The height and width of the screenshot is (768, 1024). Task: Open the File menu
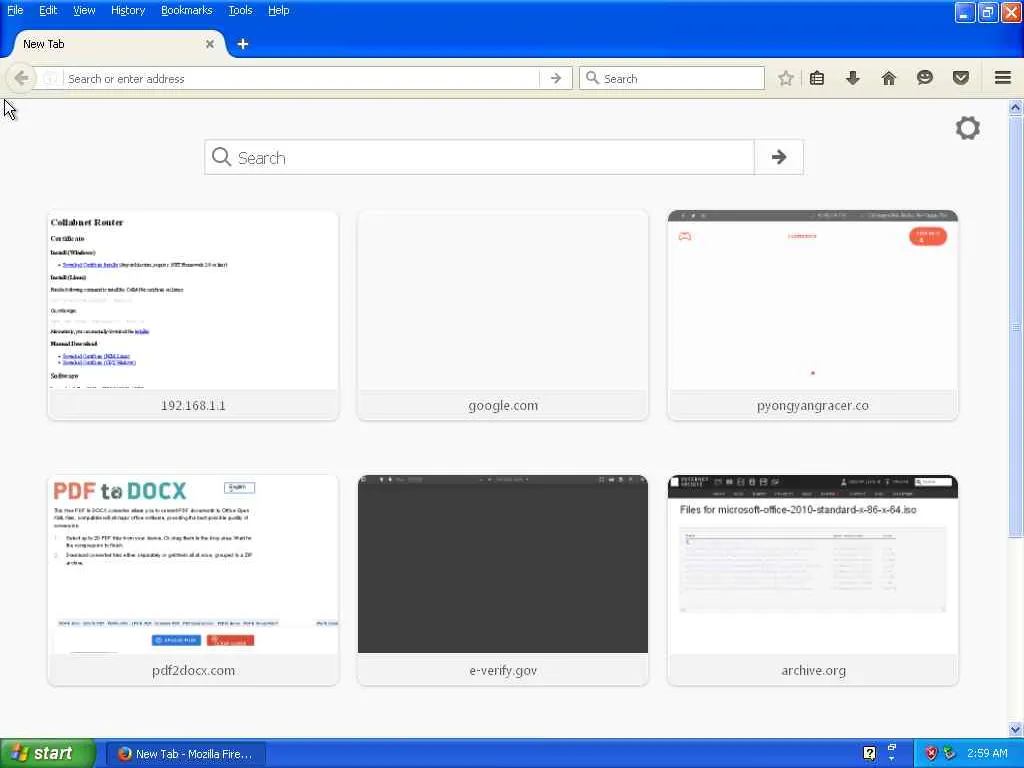tap(15, 10)
